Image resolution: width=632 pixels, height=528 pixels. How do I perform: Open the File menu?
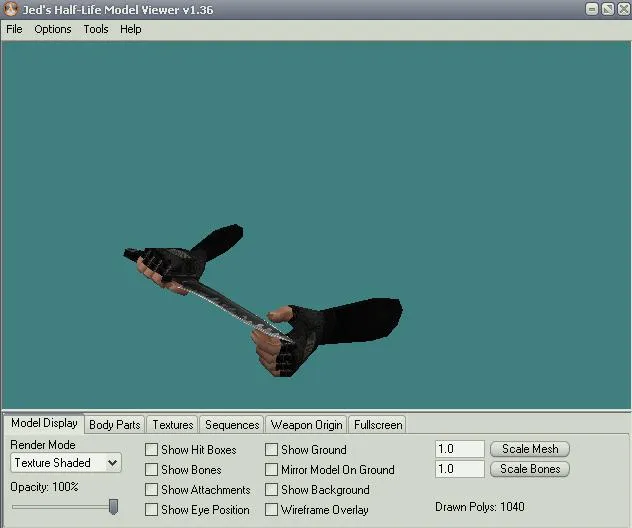tap(14, 29)
